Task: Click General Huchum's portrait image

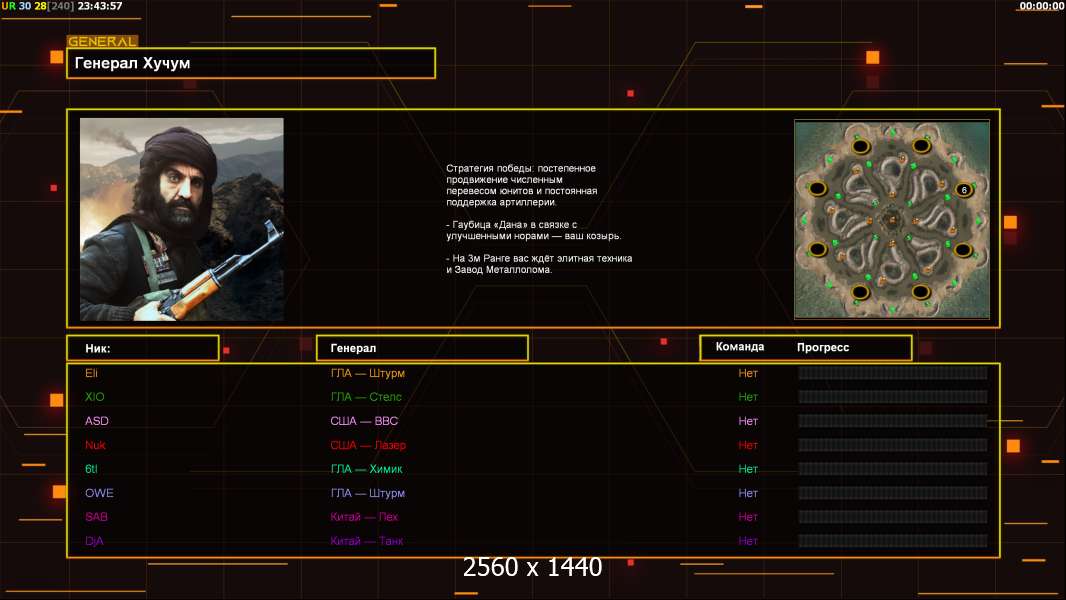Action: pos(182,219)
